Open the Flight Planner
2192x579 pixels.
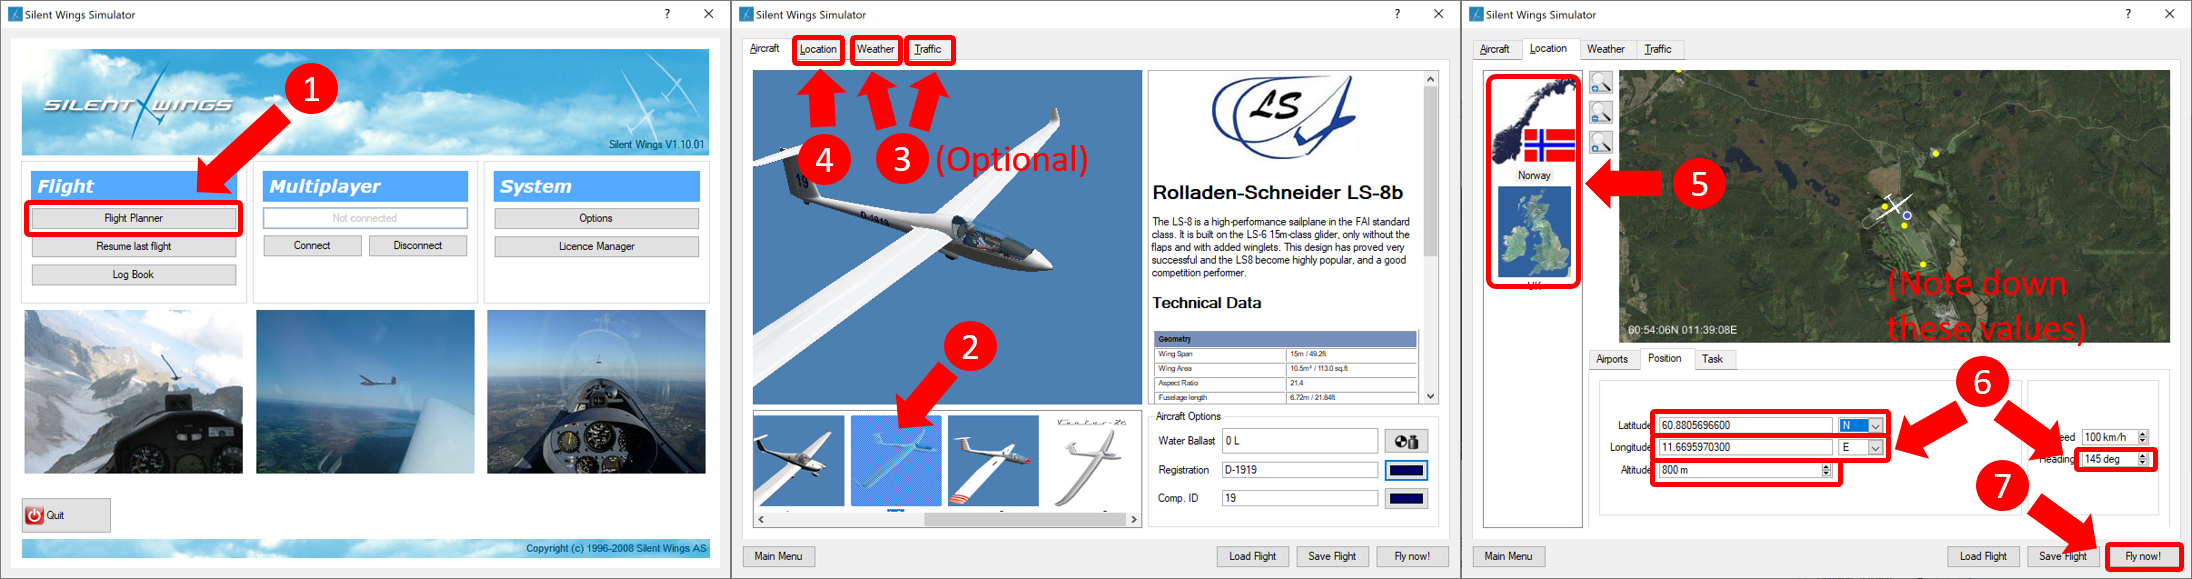(133, 218)
